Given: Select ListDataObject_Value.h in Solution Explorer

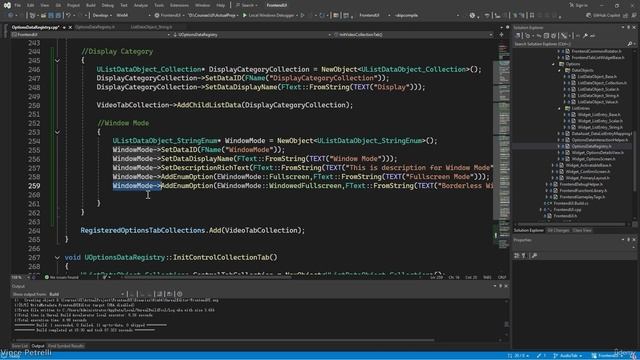Looking at the screenshot, I should [x=597, y=102].
